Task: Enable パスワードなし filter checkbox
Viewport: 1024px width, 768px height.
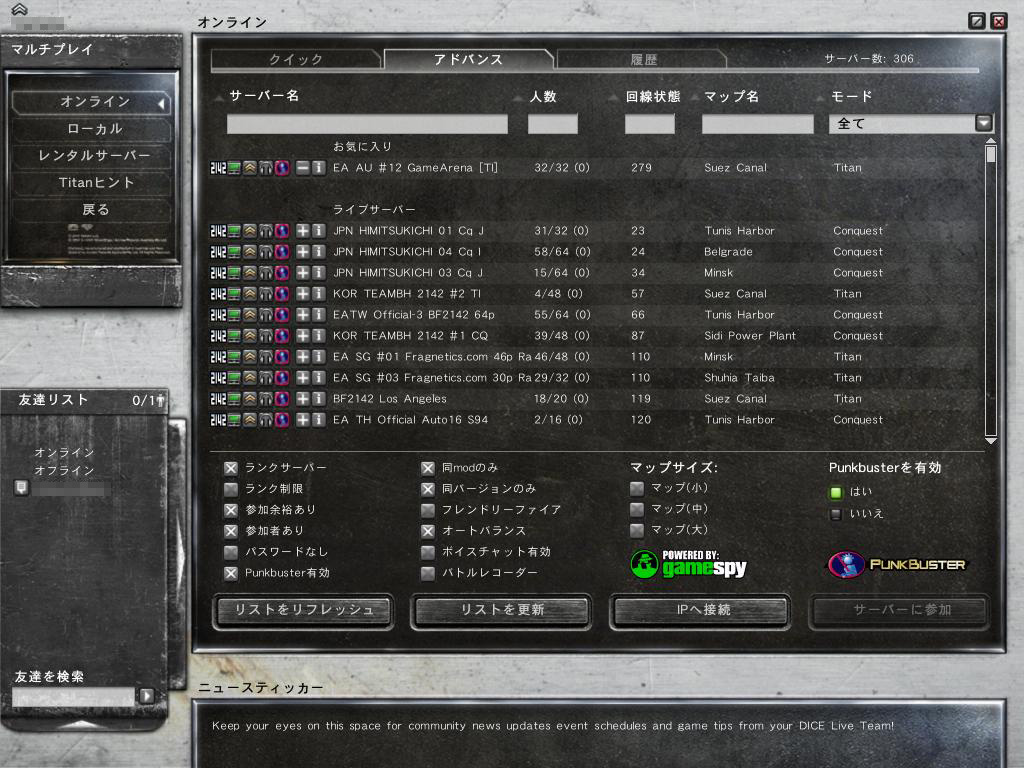Action: pos(231,552)
